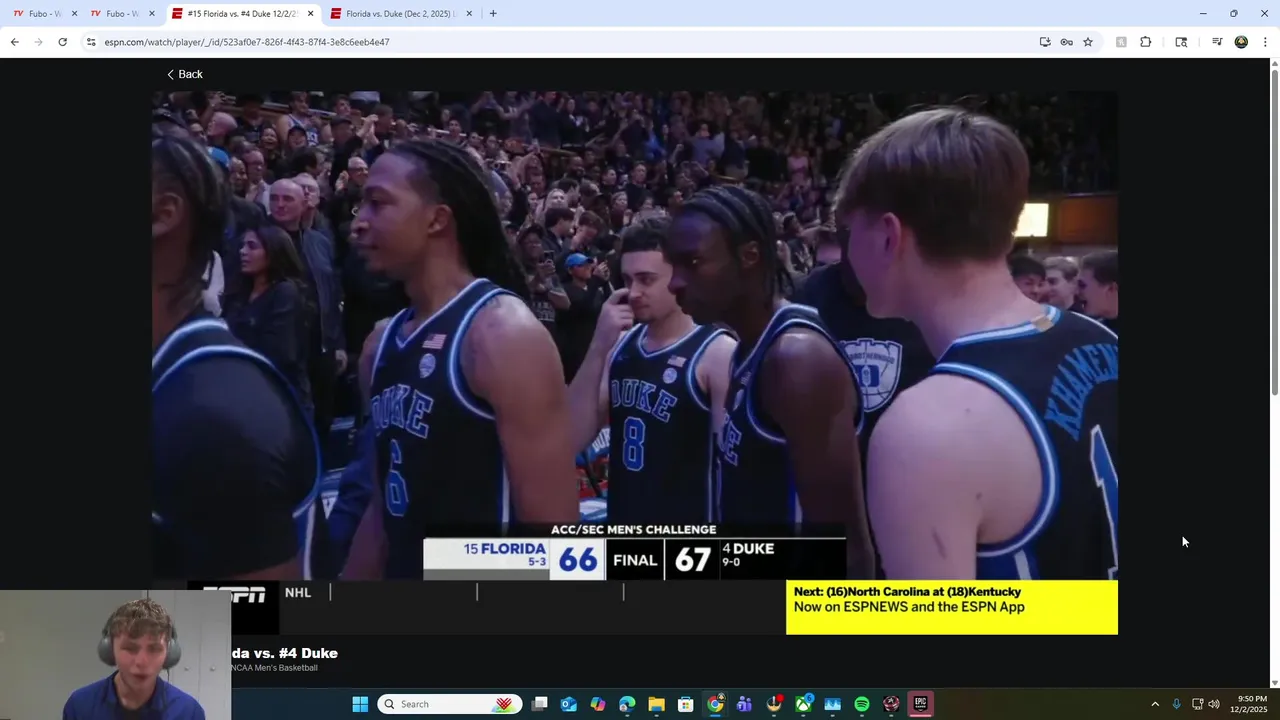1280x720 pixels.
Task: Click the Florida vs. #4 Duke video title
Action: pos(284,653)
